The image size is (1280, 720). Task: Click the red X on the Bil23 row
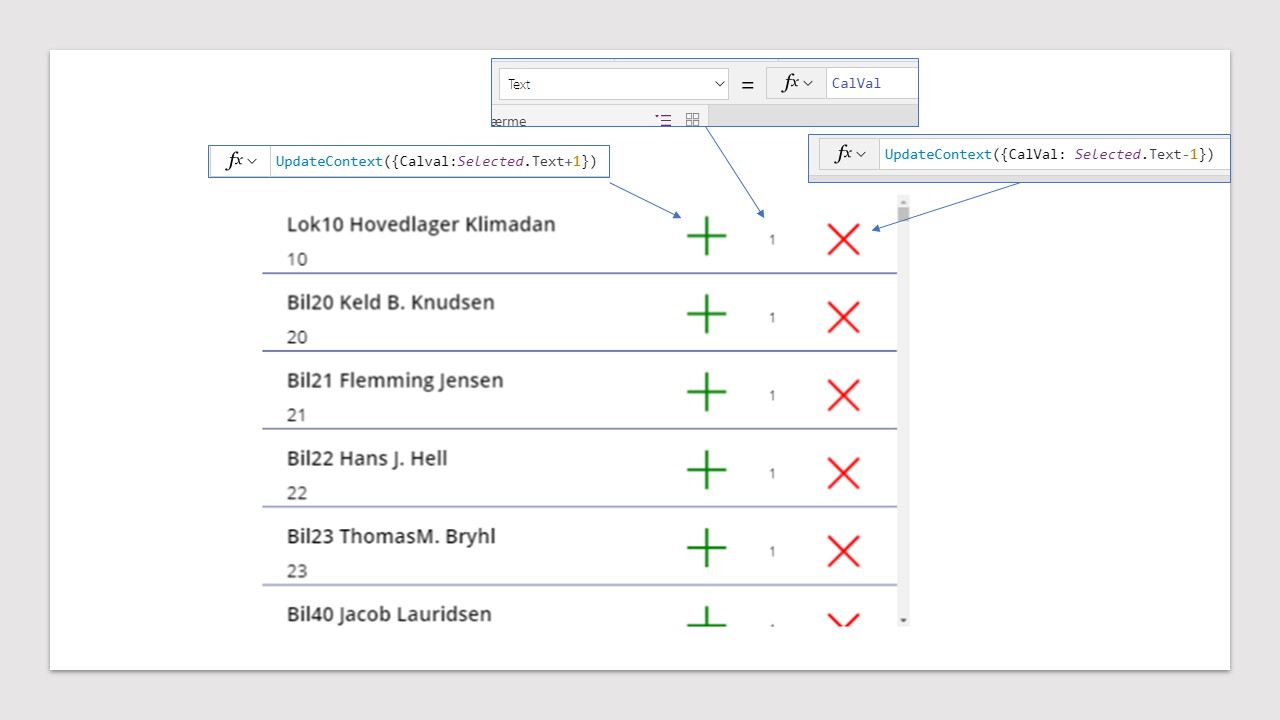[x=843, y=551]
